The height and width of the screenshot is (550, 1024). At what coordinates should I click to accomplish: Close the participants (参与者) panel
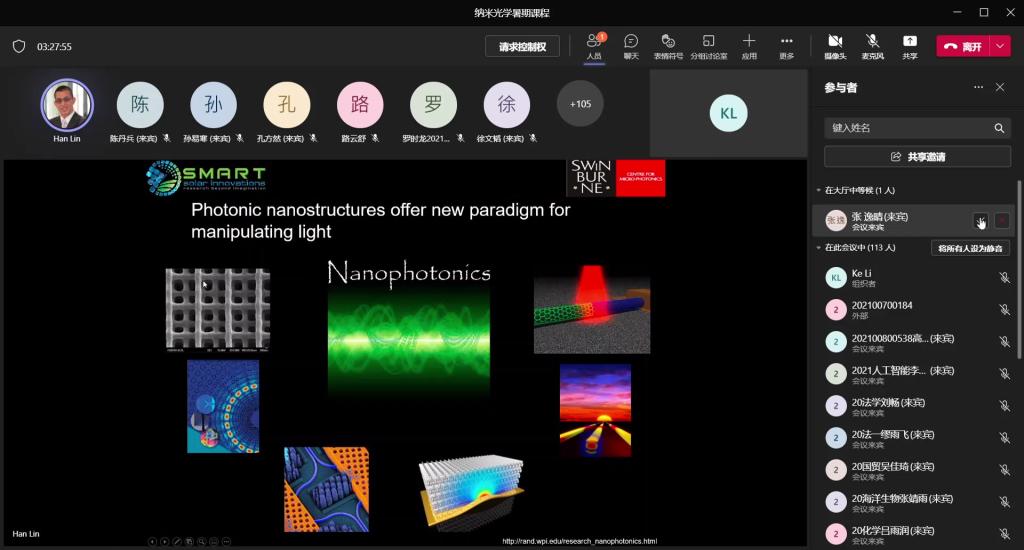point(1000,88)
